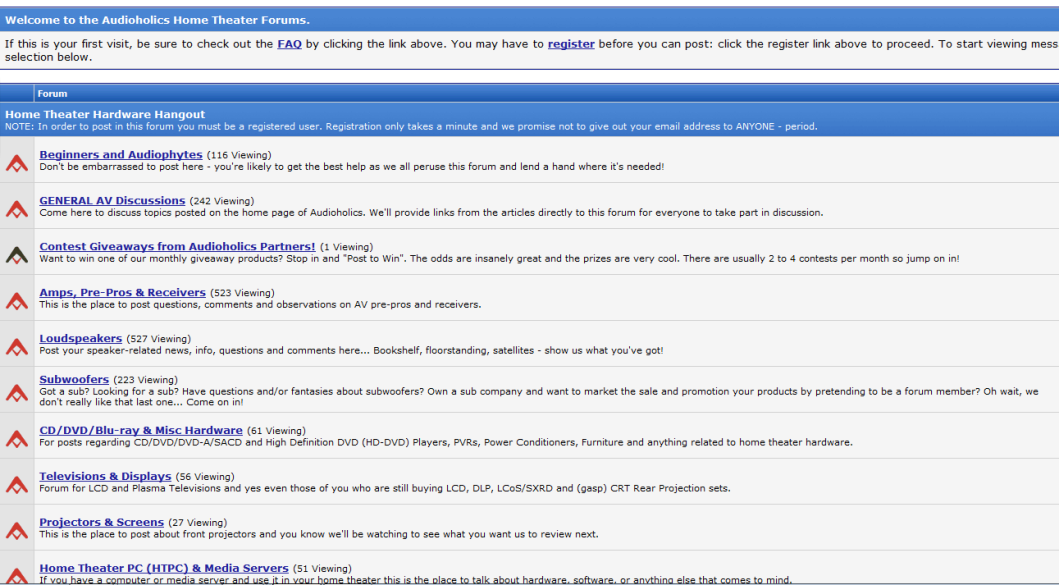Open the FAQ link
Screen dimensions: 1059x585
289,44
